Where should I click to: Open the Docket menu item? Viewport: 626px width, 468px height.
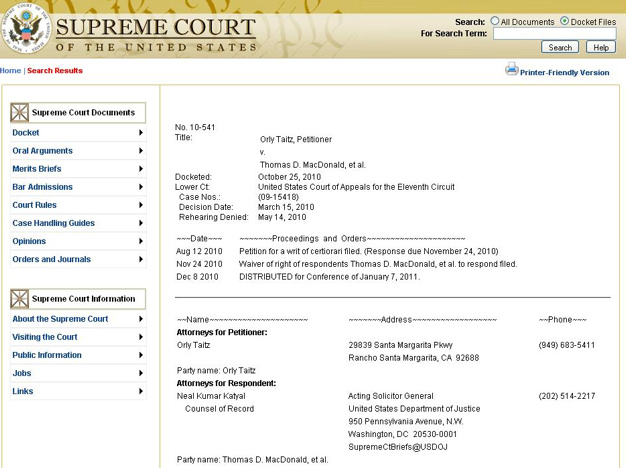(x=26, y=133)
